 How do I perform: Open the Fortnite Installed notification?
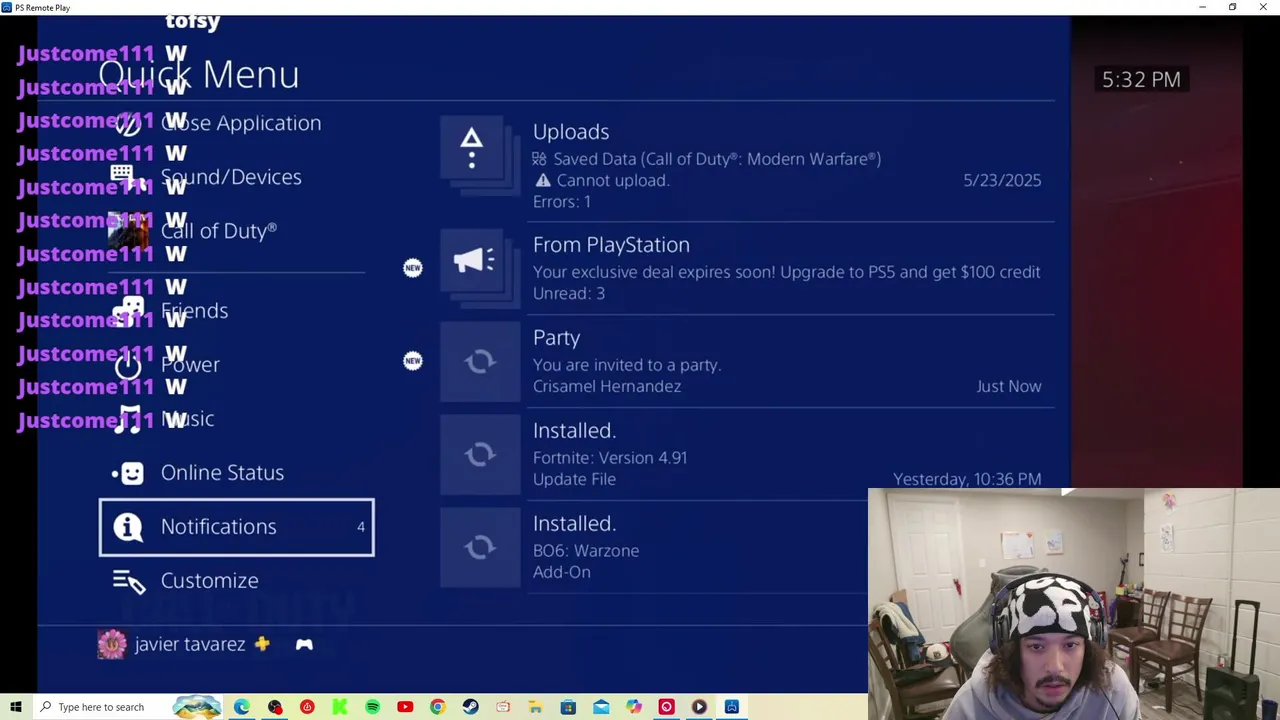(x=747, y=454)
